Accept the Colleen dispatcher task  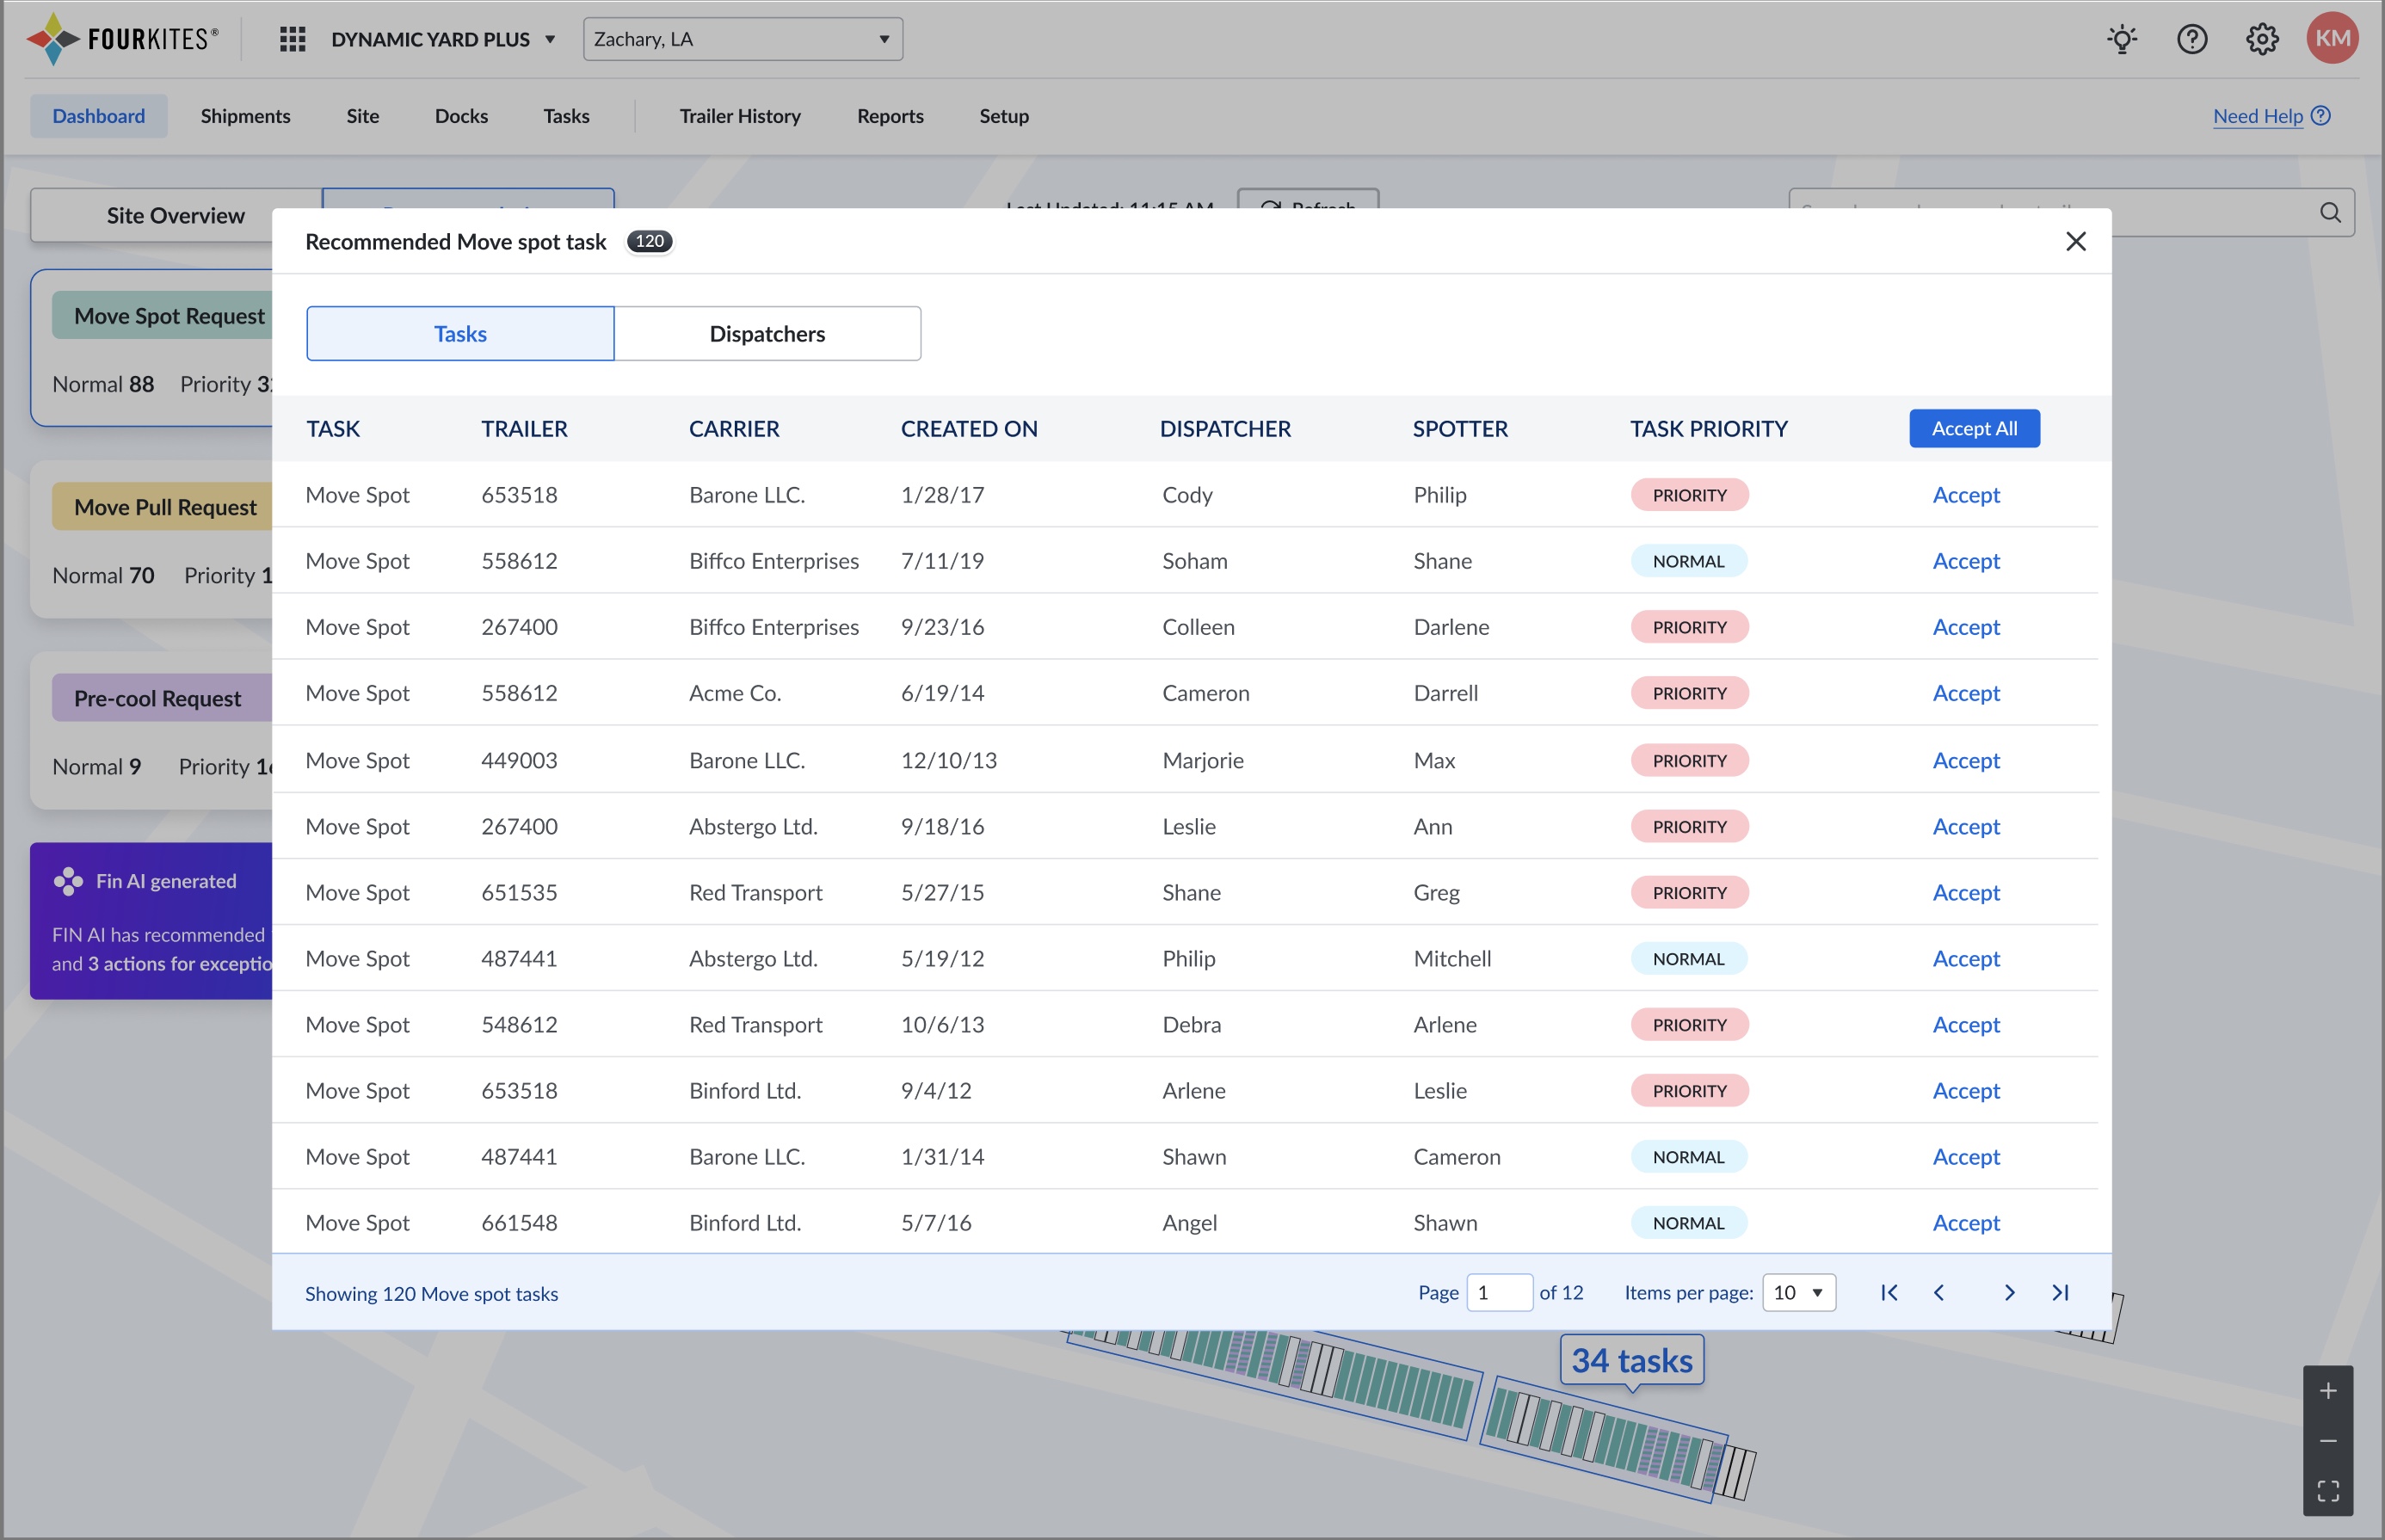point(1966,627)
